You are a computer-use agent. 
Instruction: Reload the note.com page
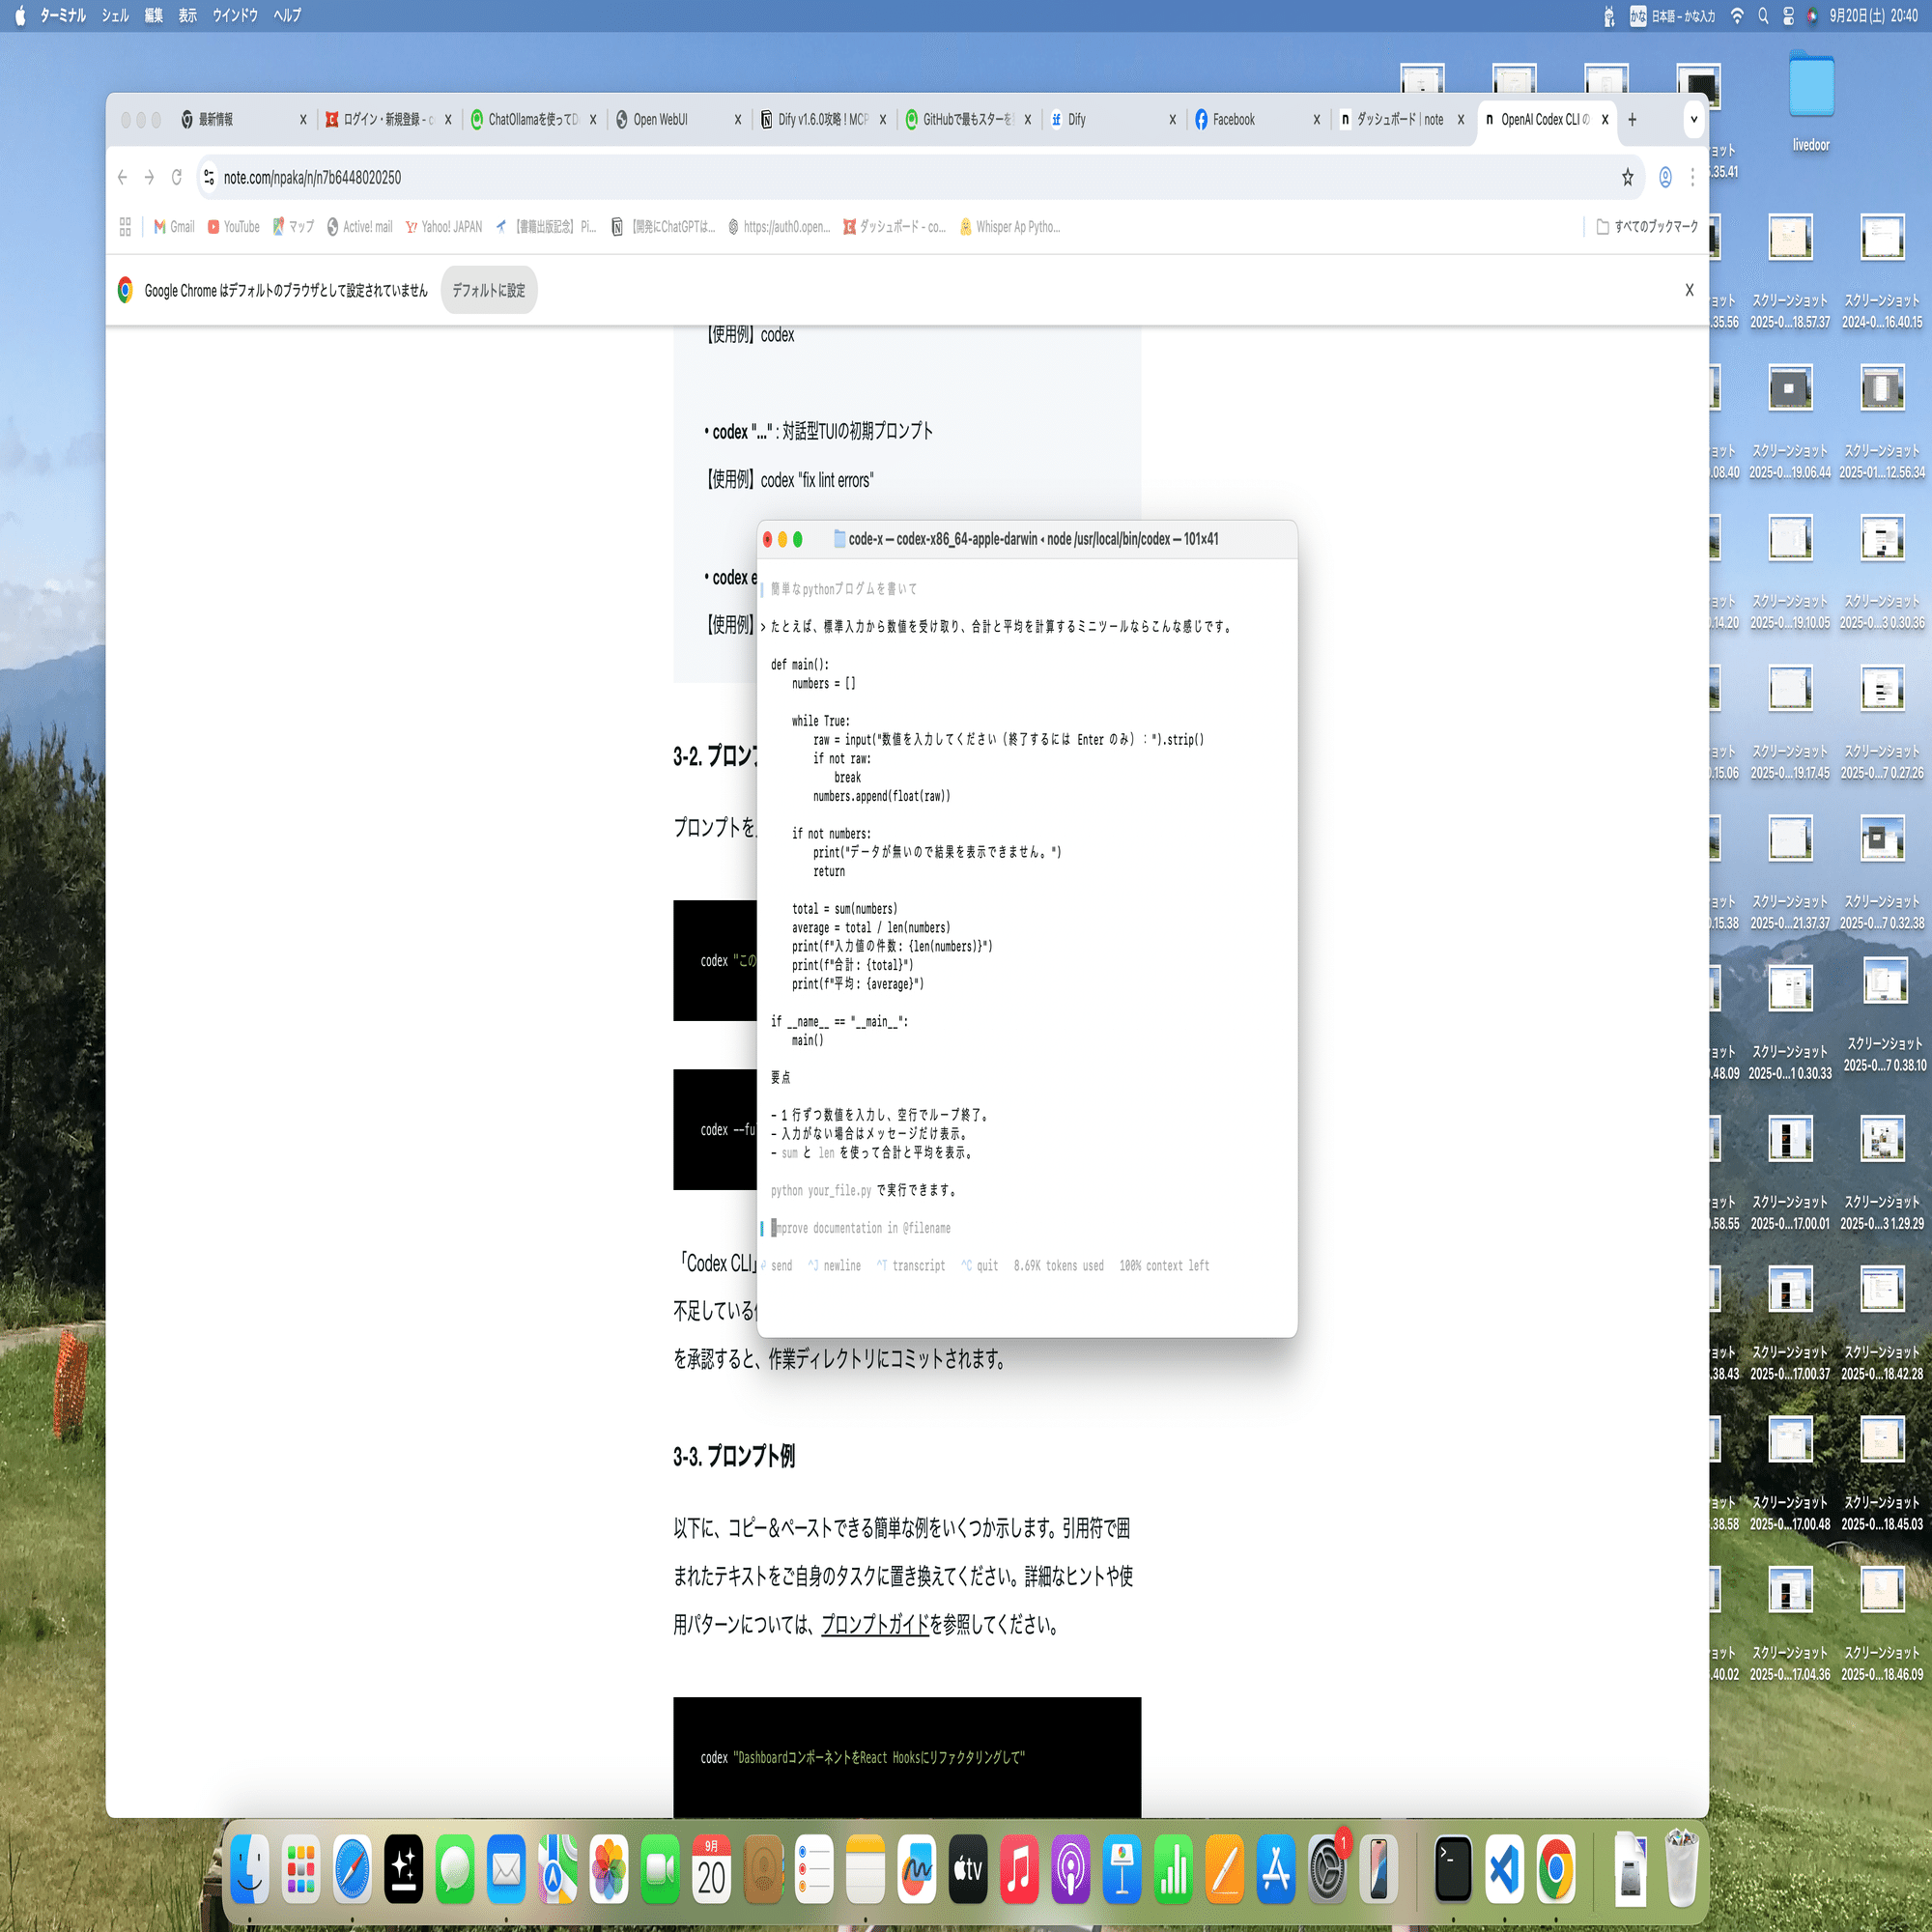(x=176, y=177)
